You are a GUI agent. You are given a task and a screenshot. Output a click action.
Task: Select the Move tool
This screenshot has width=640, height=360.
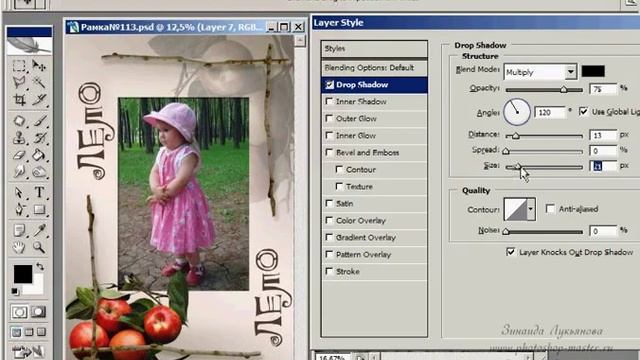[39, 66]
